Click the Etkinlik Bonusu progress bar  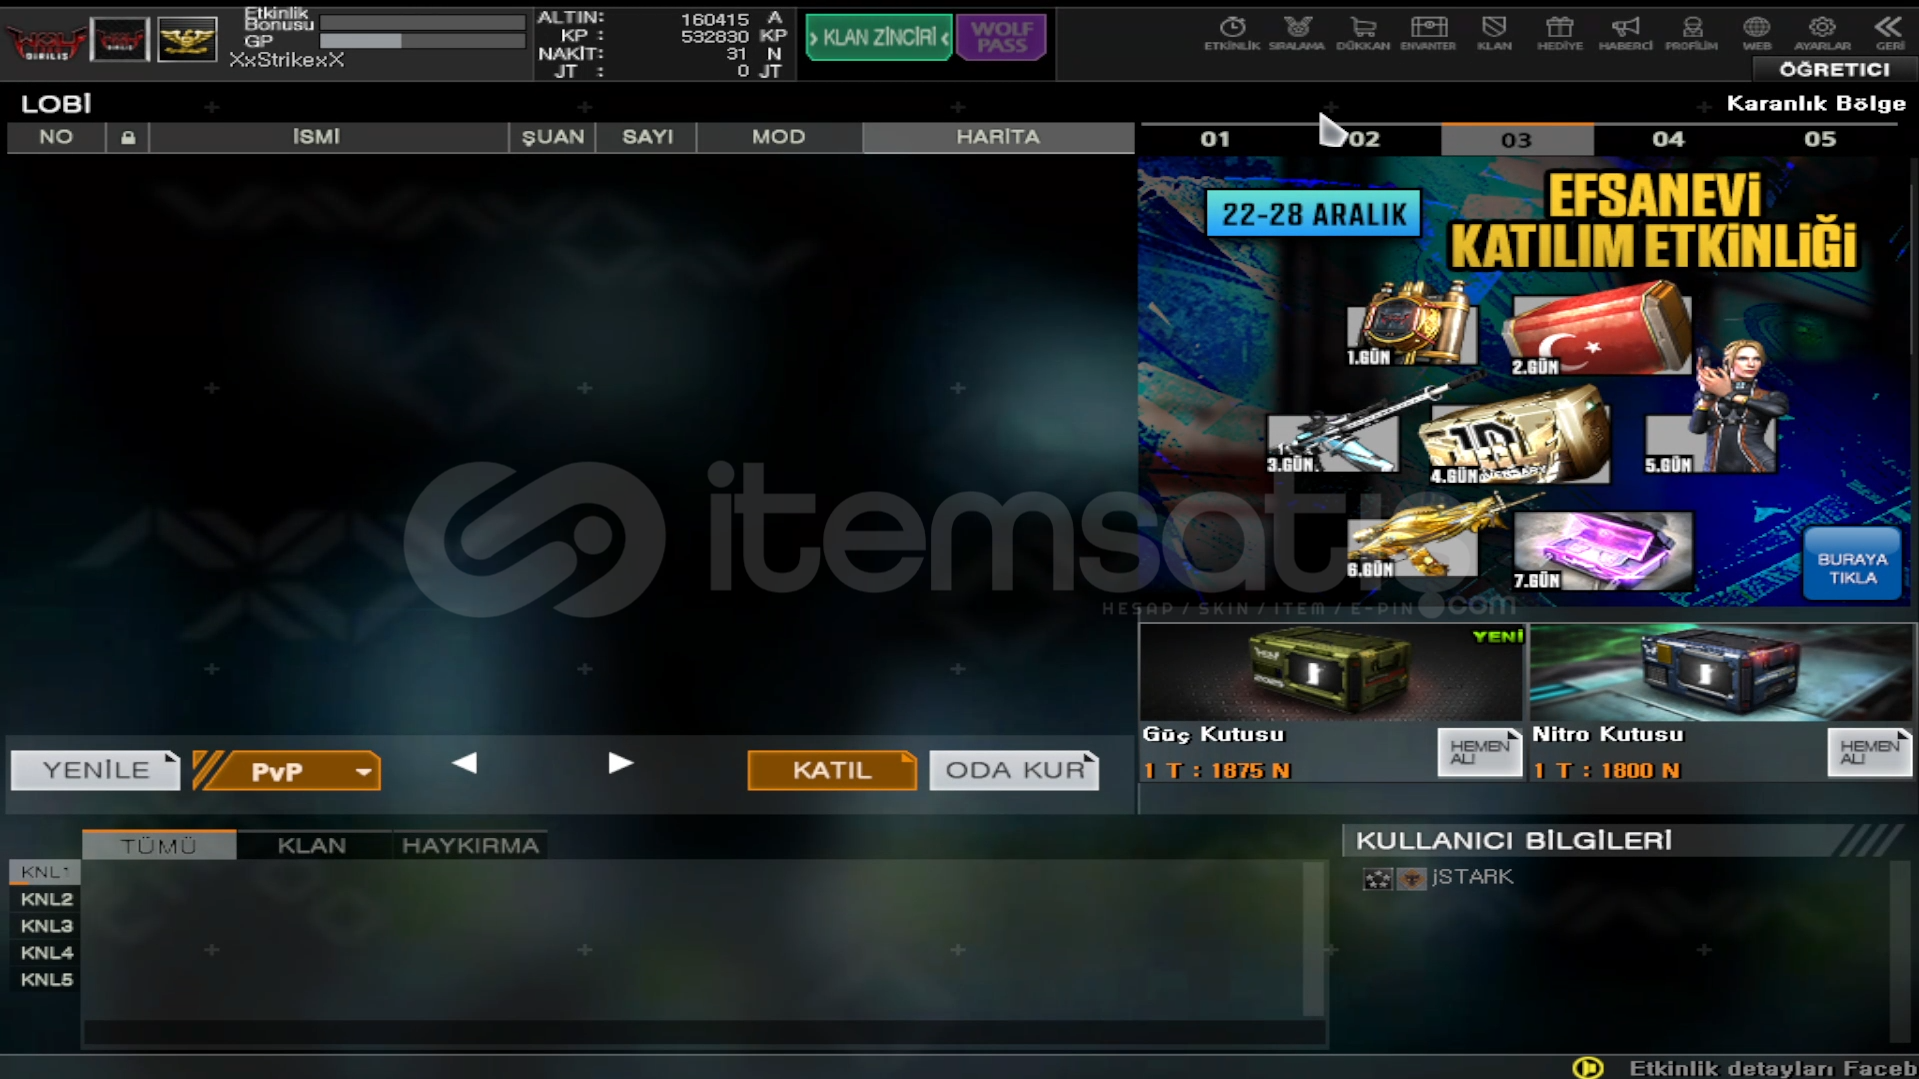tap(423, 22)
